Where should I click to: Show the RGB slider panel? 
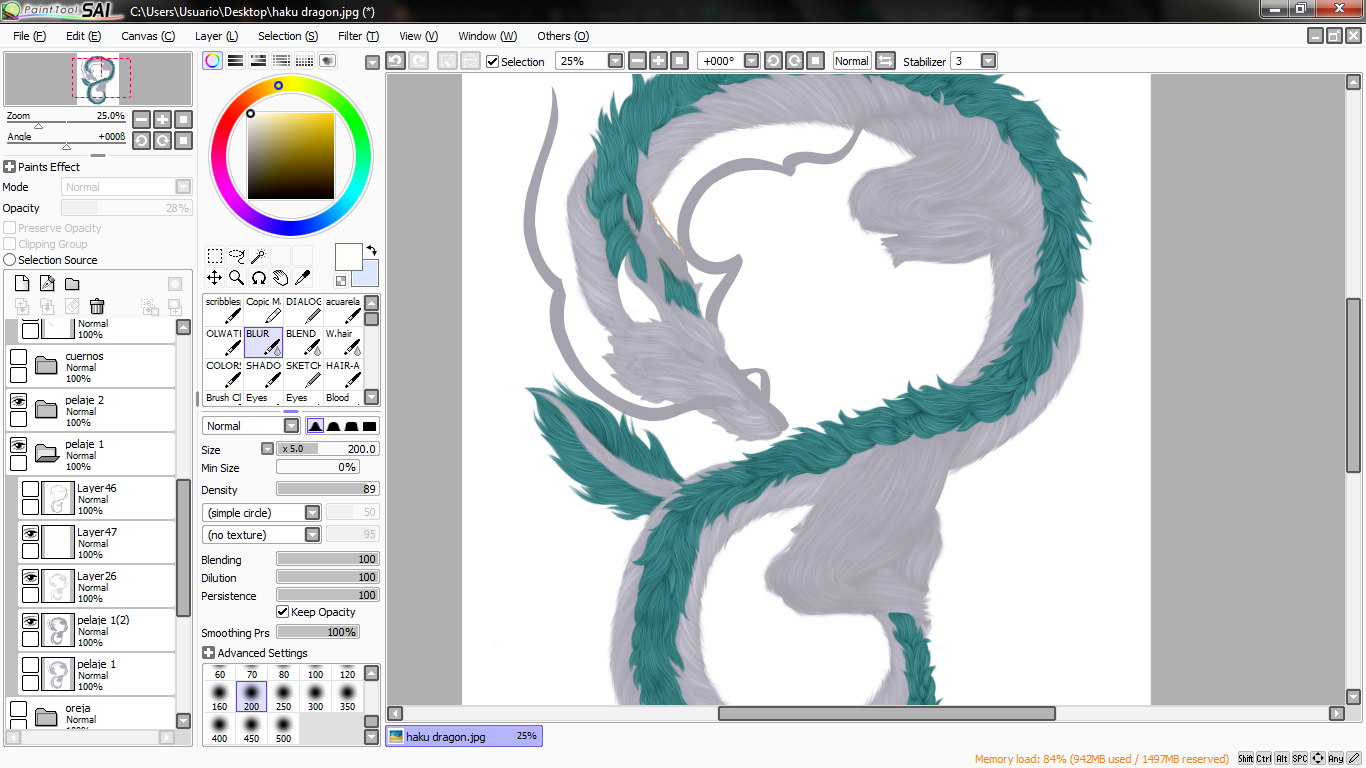point(235,61)
